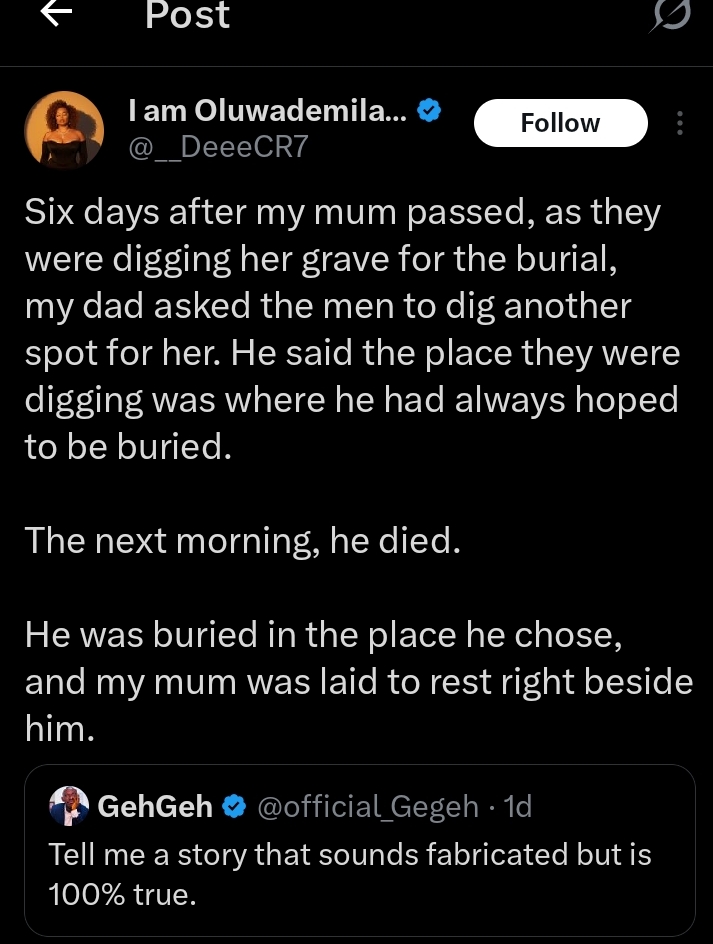This screenshot has height=944, width=713.
Task: Tap the 'Post' header title
Action: [187, 16]
